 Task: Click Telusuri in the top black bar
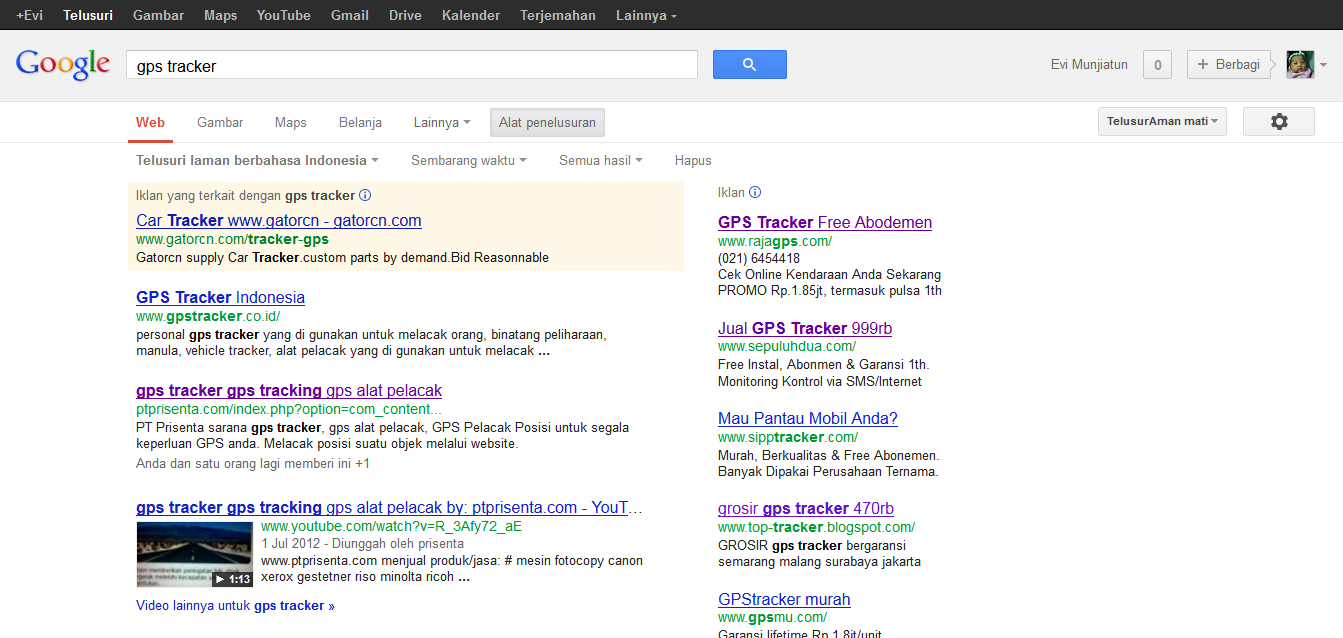(88, 15)
